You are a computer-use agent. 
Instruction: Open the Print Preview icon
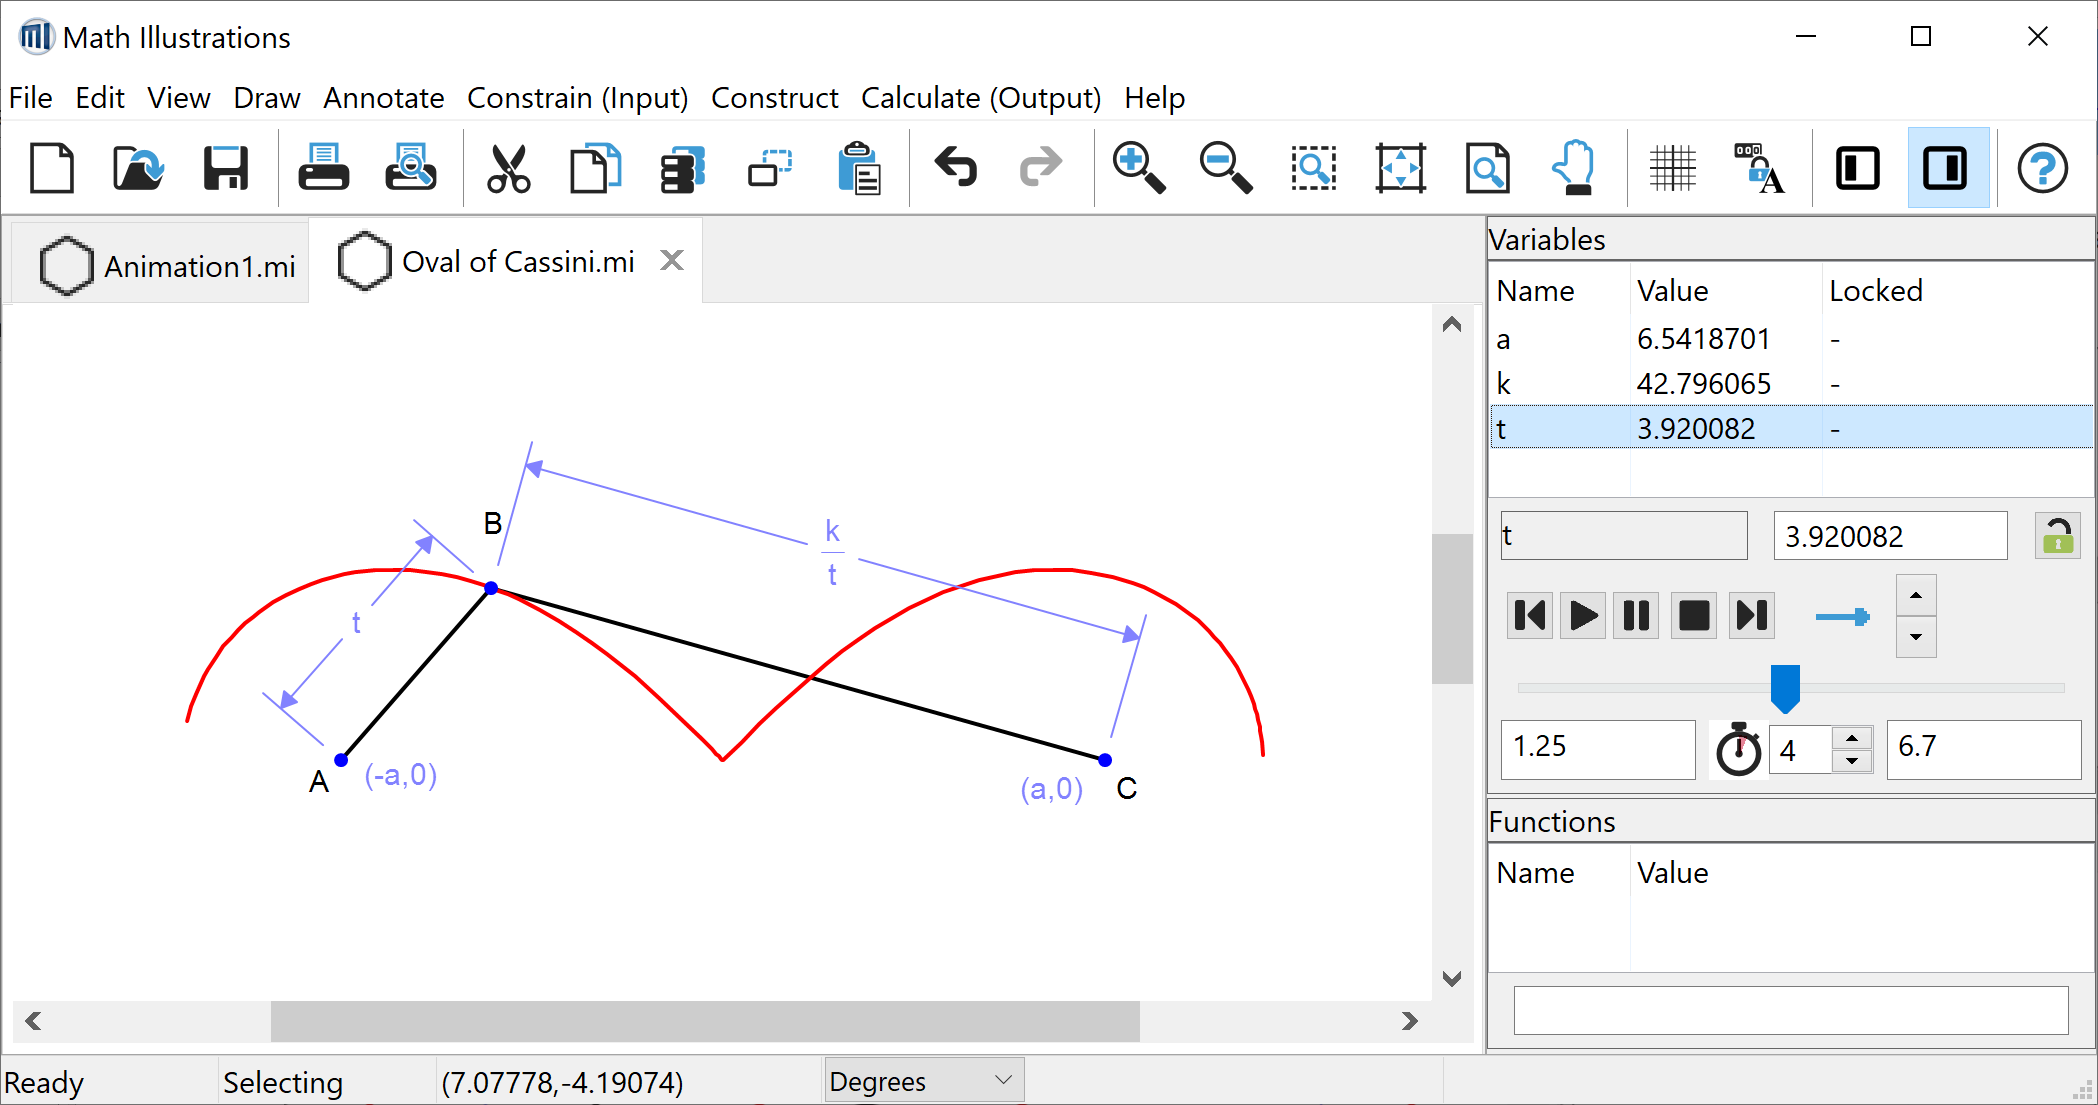coord(410,167)
